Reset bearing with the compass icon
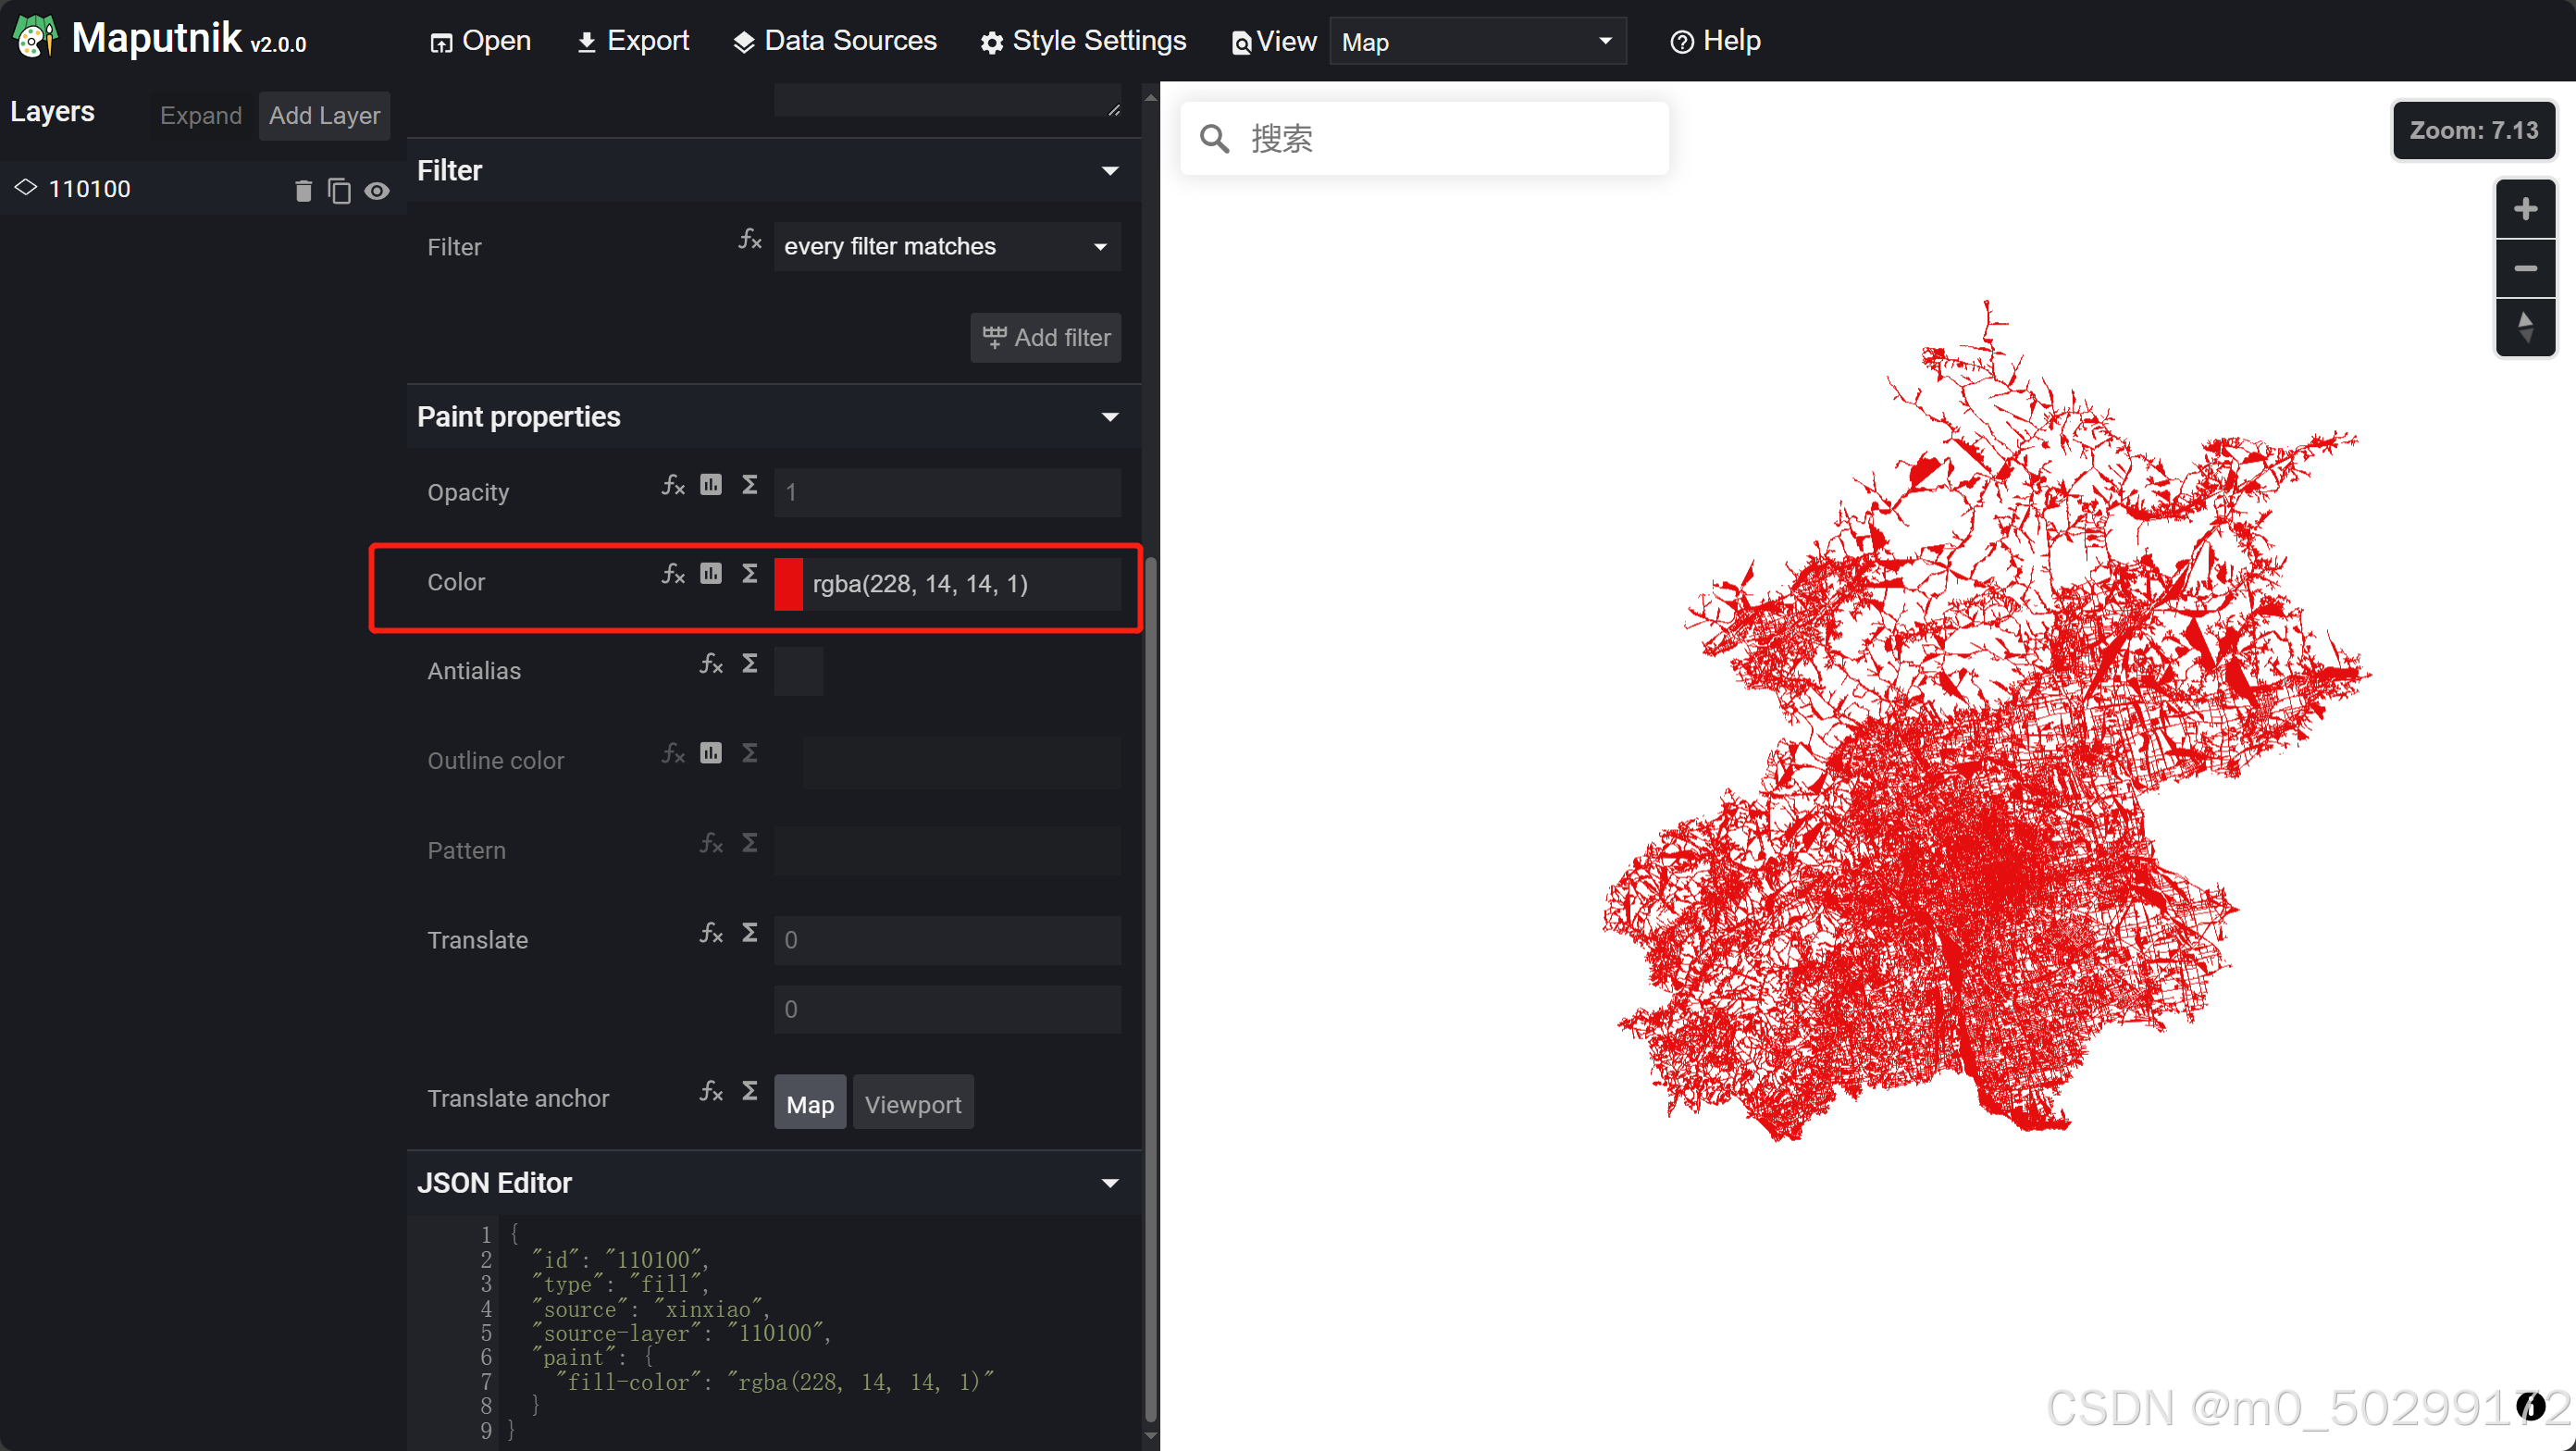The width and height of the screenshot is (2576, 1451). [2524, 327]
